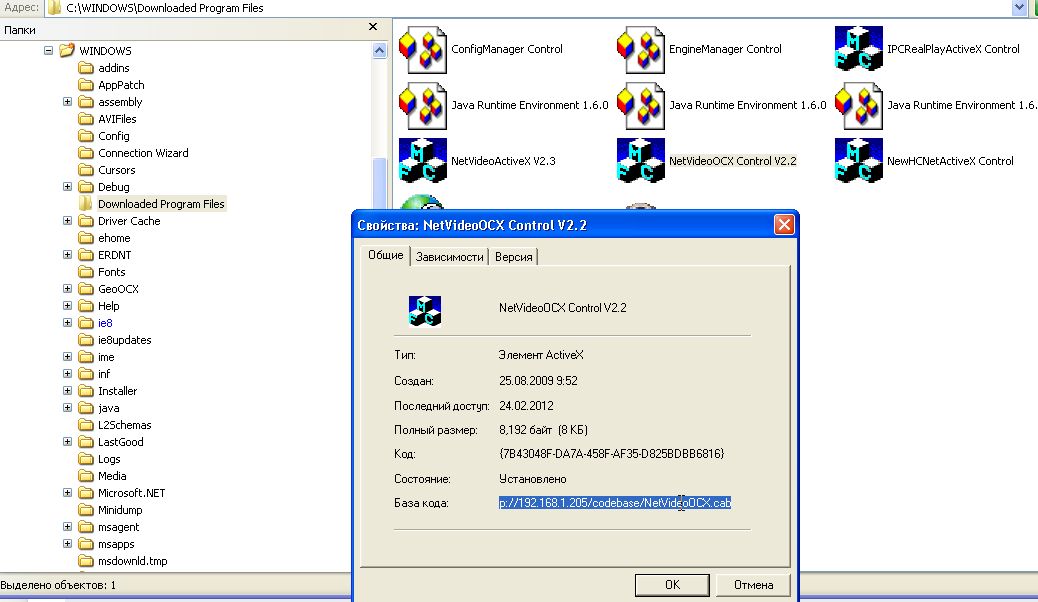Click the Установлено status value
Viewport: 1038px width, 602px height.
(533, 479)
